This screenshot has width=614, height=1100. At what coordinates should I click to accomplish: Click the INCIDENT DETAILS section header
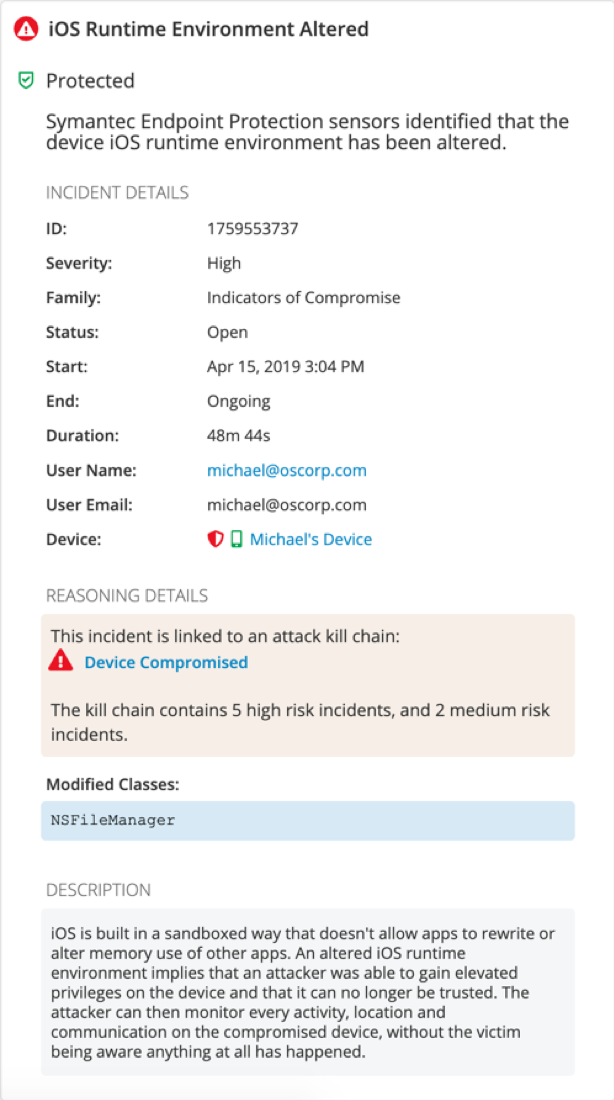pyautogui.click(x=117, y=192)
